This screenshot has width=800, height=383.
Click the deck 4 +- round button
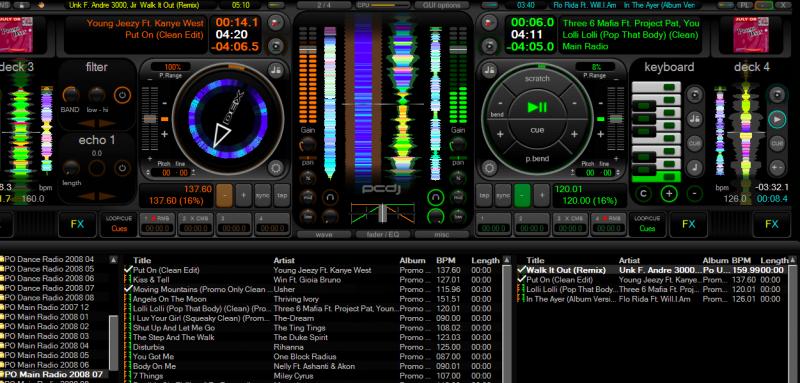point(777,168)
